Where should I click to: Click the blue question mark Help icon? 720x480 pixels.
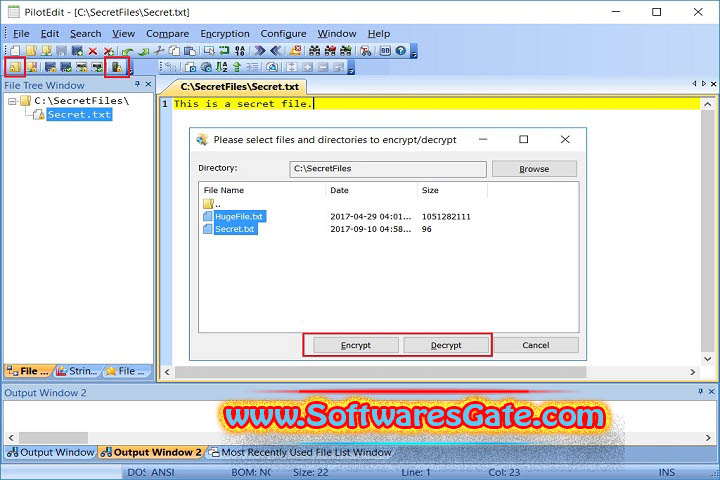(x=401, y=51)
